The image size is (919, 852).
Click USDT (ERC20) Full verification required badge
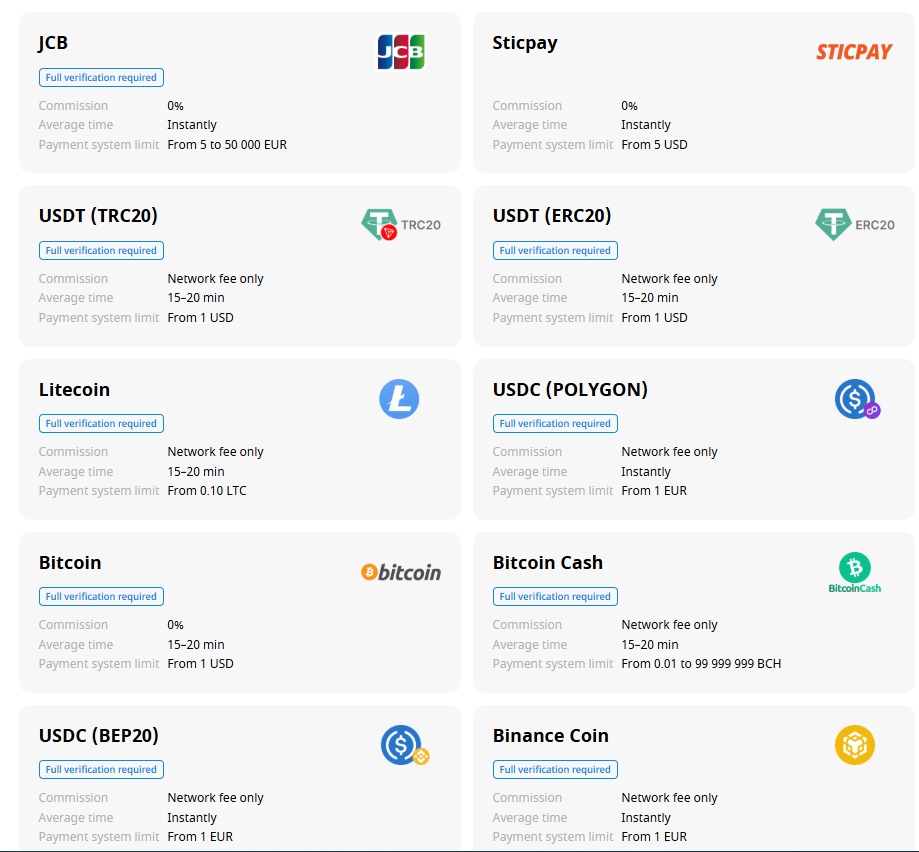[x=555, y=250]
